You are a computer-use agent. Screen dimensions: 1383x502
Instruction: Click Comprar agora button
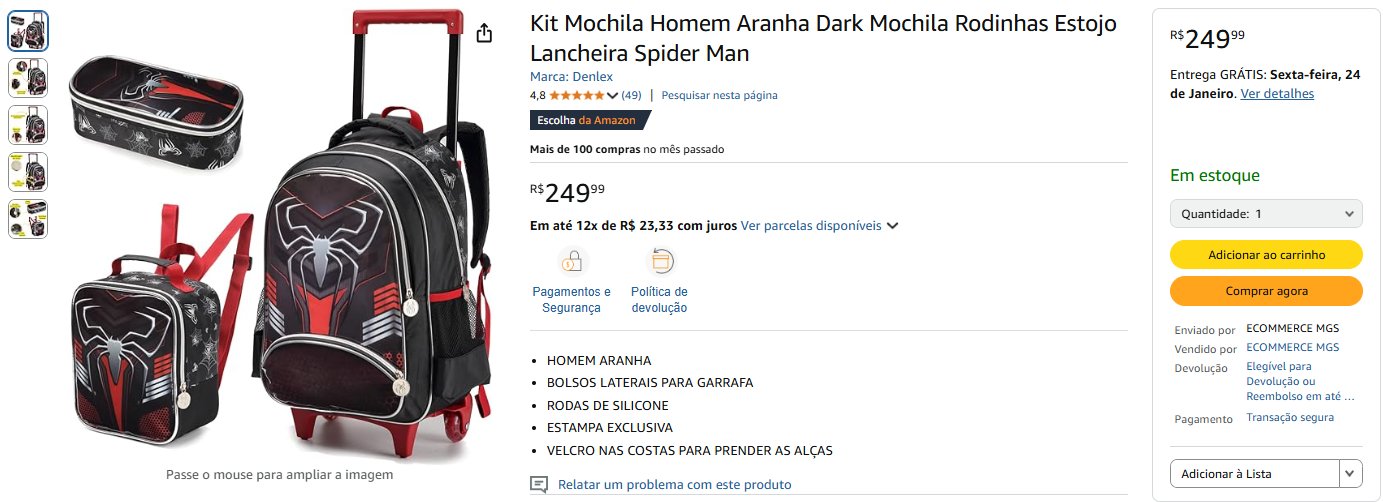tap(1266, 291)
